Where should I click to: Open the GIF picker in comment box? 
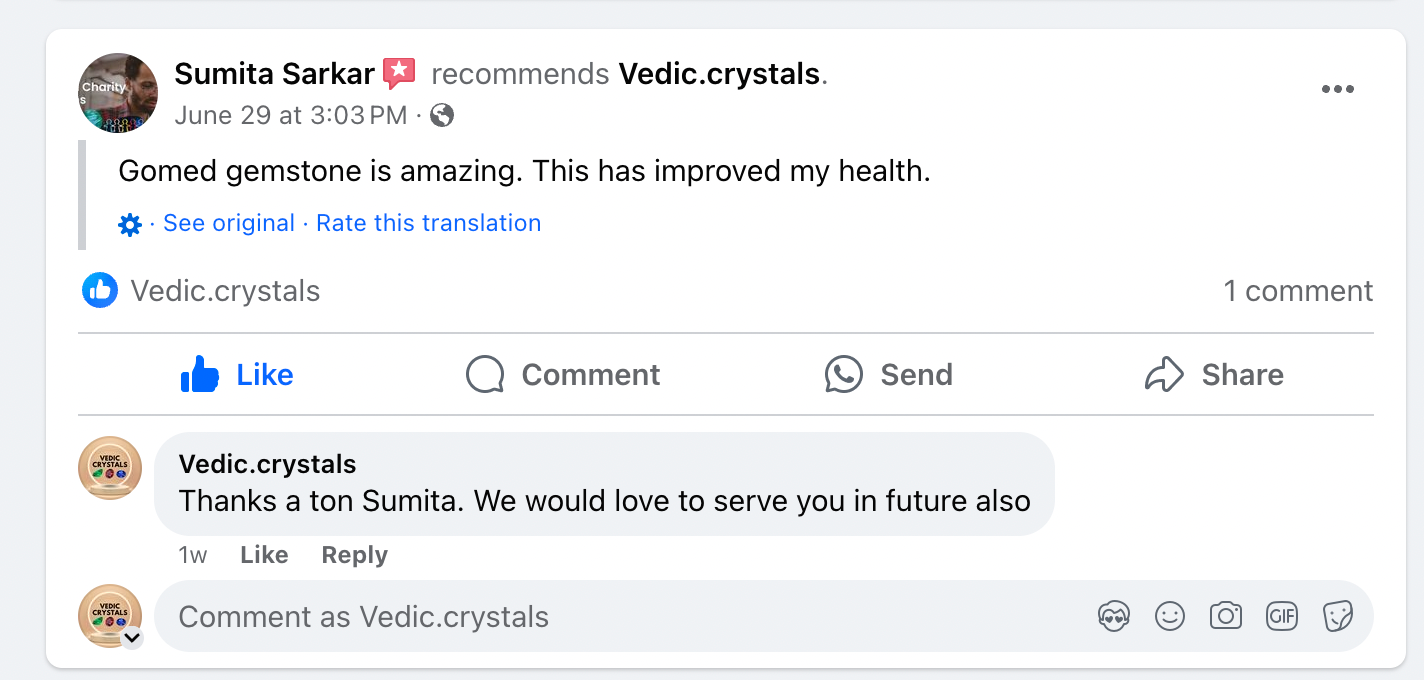[1281, 616]
